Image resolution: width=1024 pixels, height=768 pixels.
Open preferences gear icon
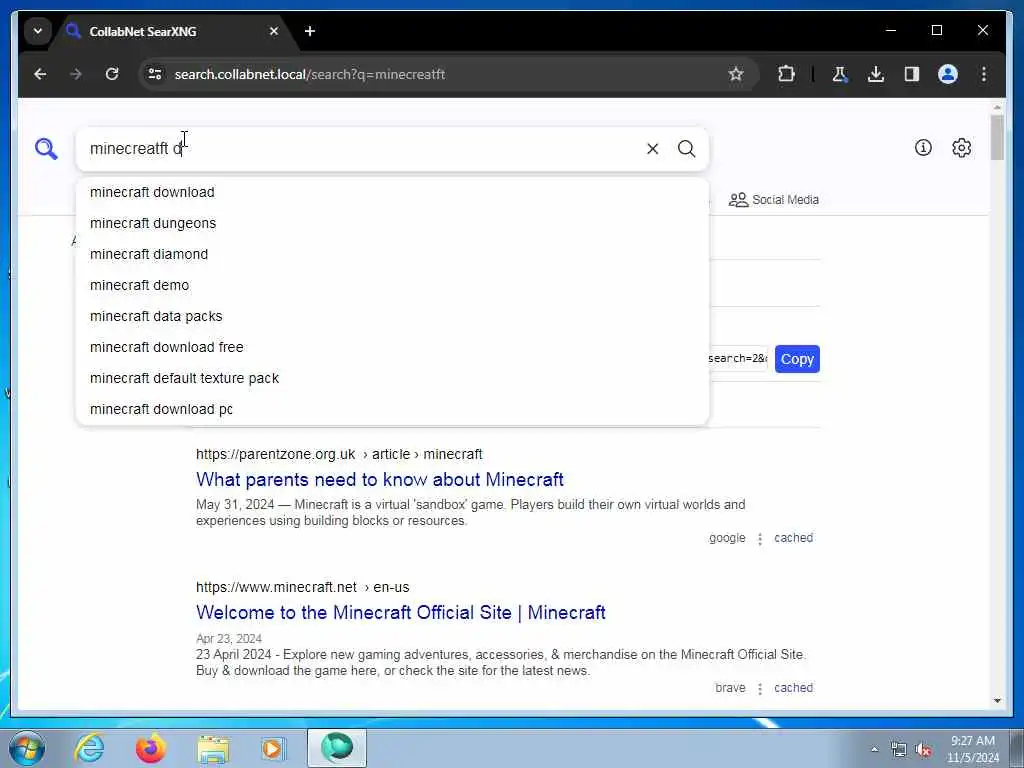click(x=961, y=148)
